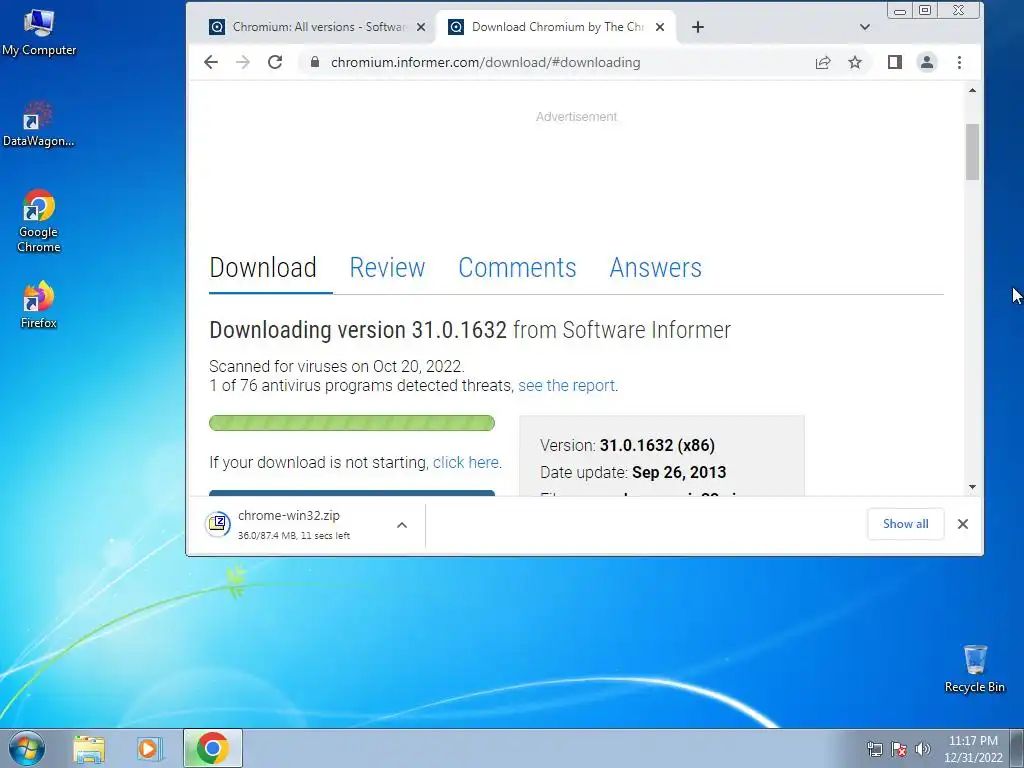Minimize the Chrome window

coord(900,10)
